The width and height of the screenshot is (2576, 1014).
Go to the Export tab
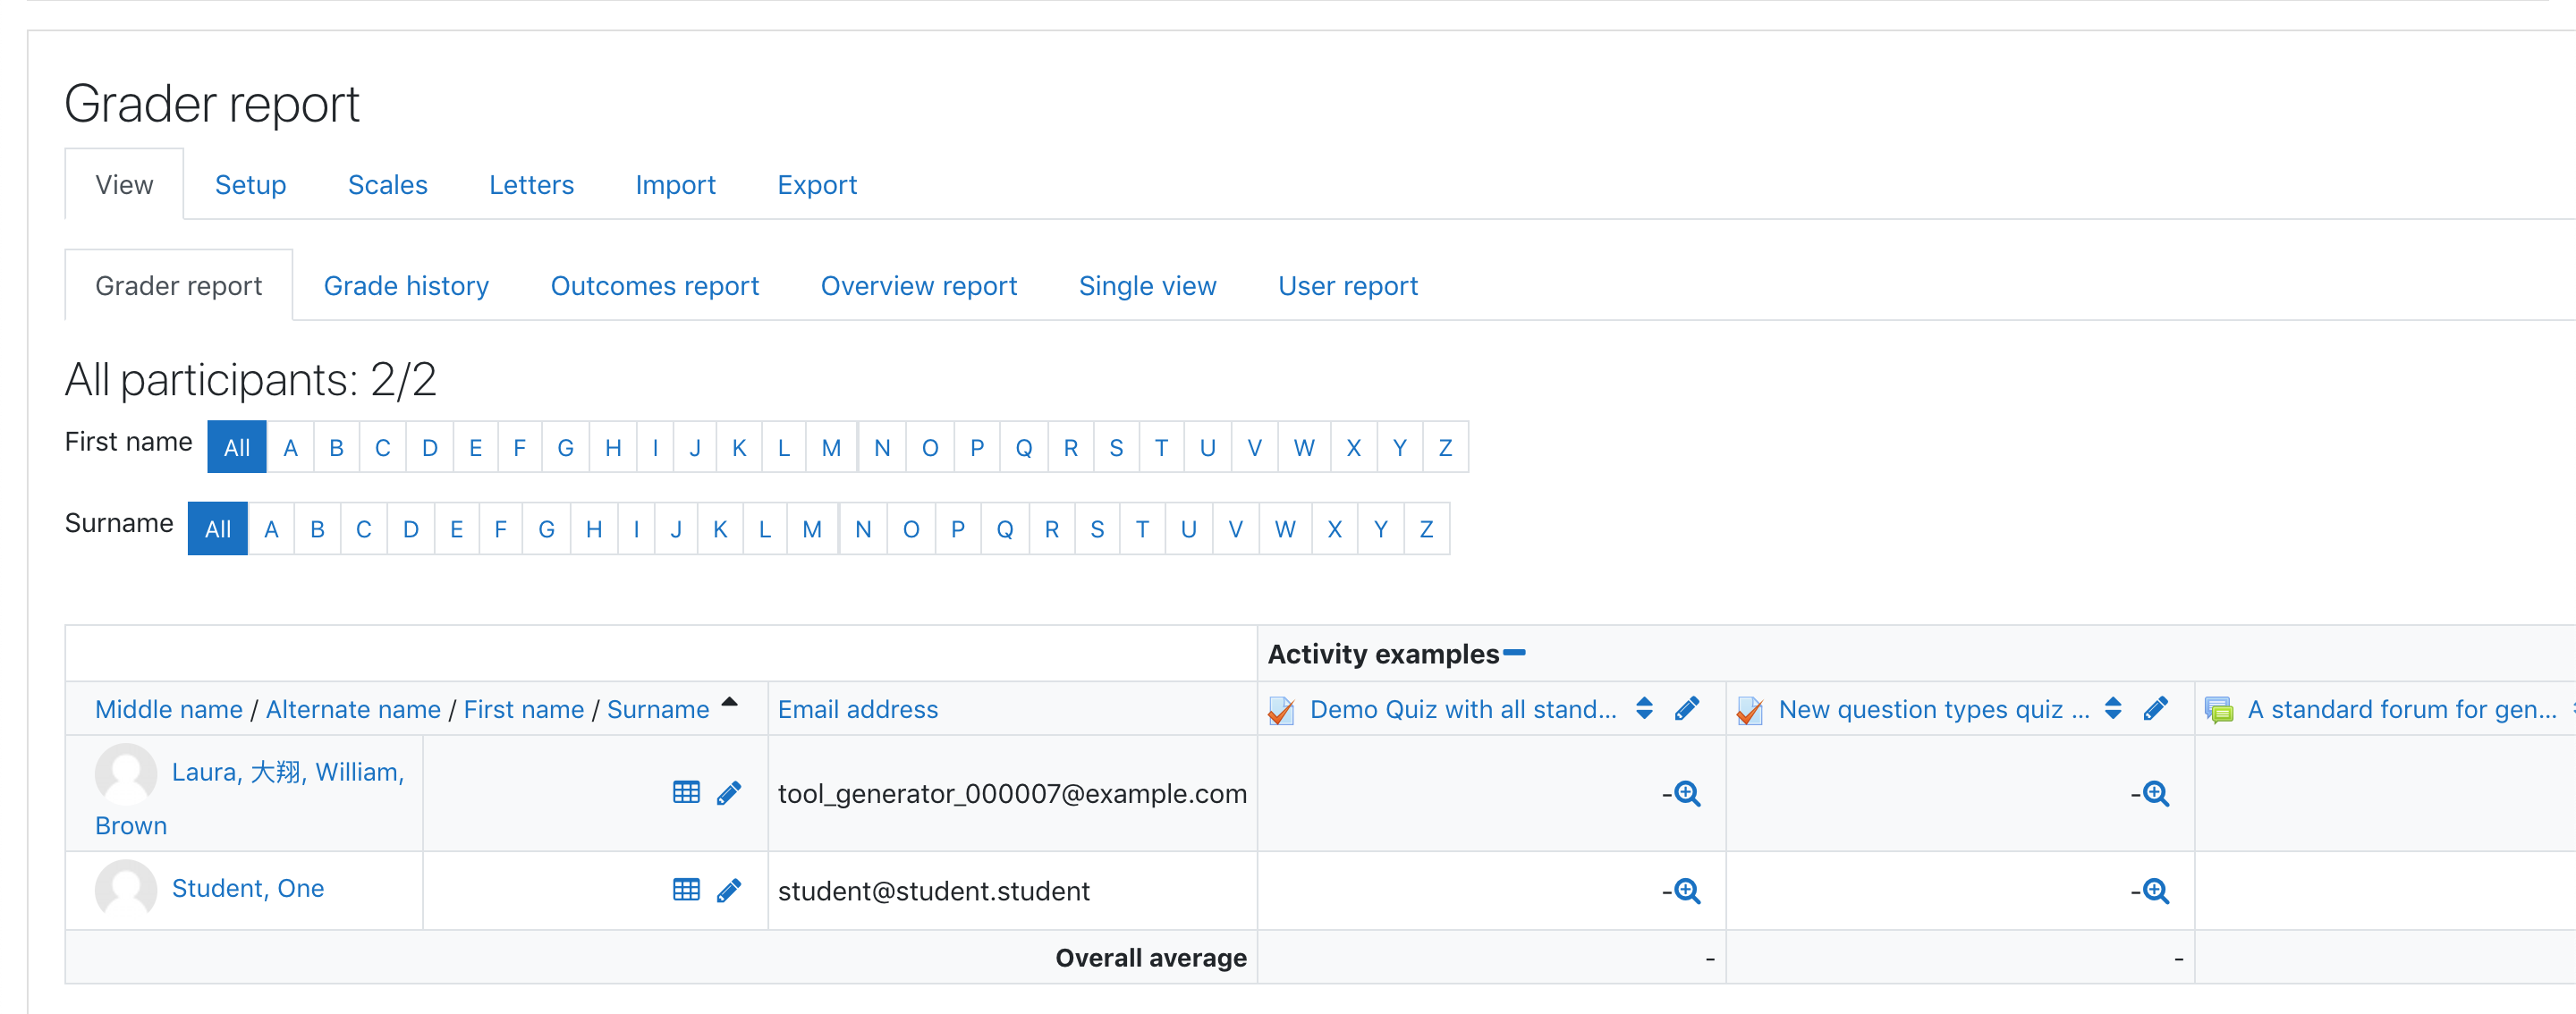pos(817,185)
